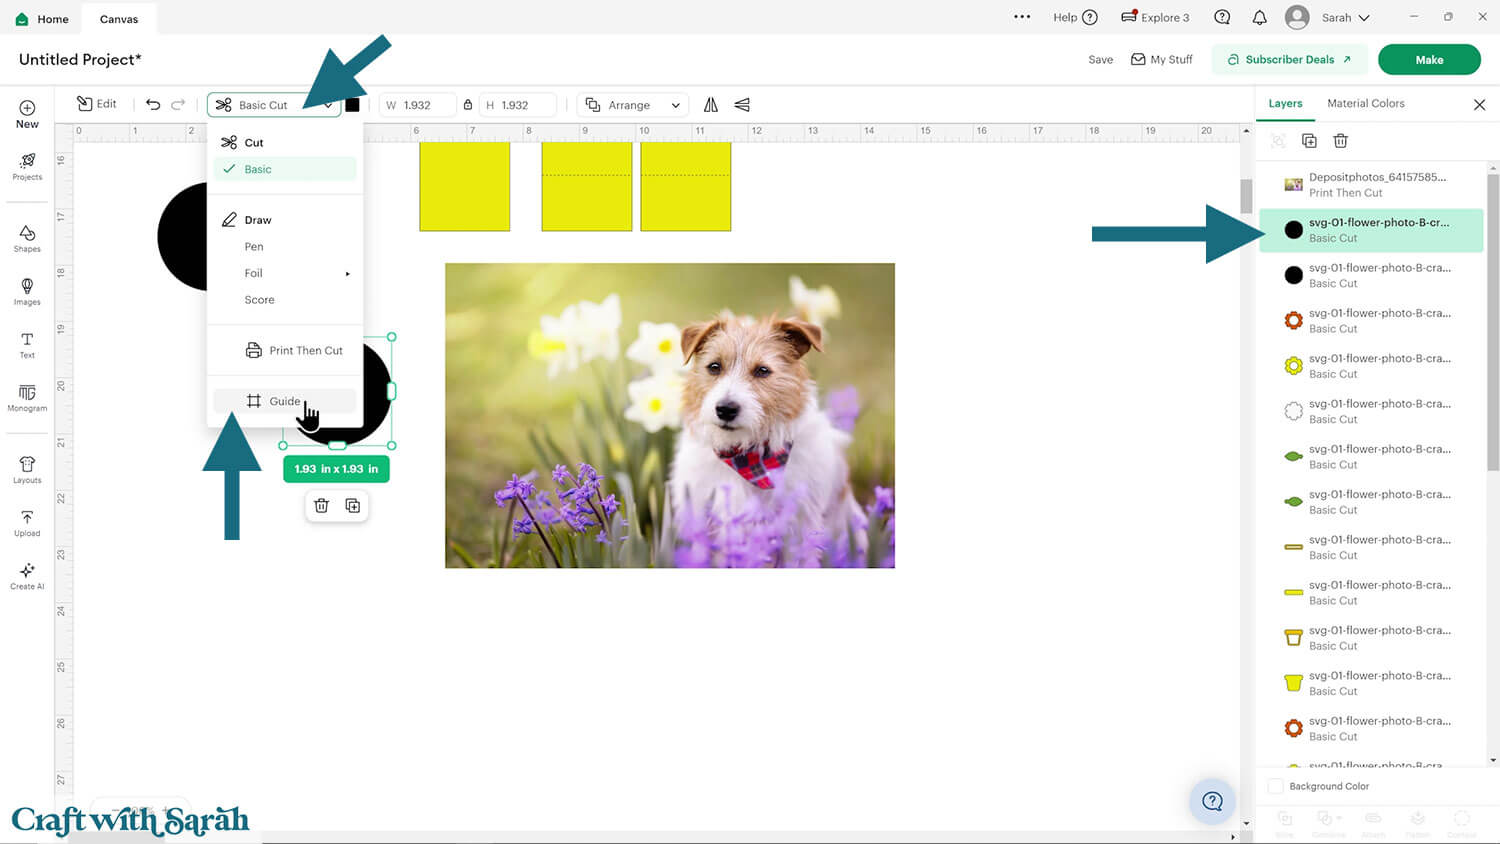Go to the Home tab
This screenshot has width=1500, height=844.
point(42,19)
